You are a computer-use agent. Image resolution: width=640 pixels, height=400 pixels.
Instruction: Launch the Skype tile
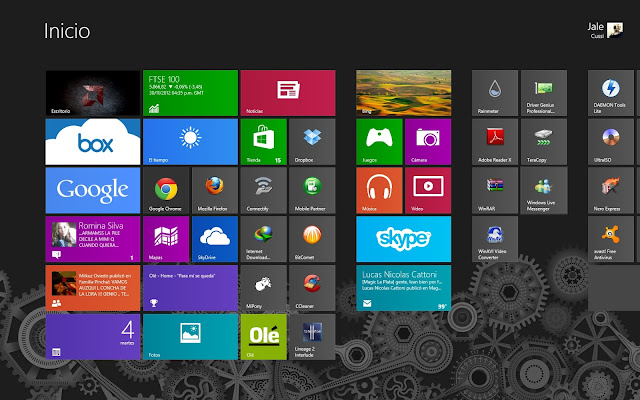click(x=404, y=239)
